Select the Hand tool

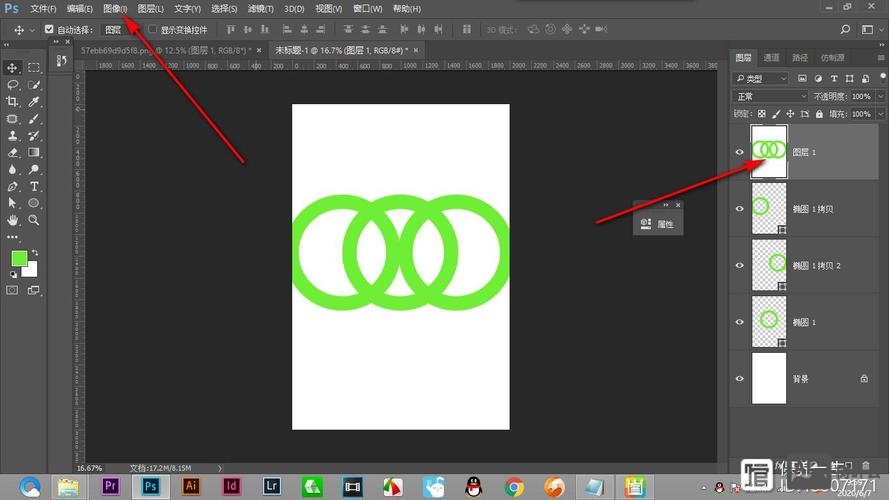(13, 219)
